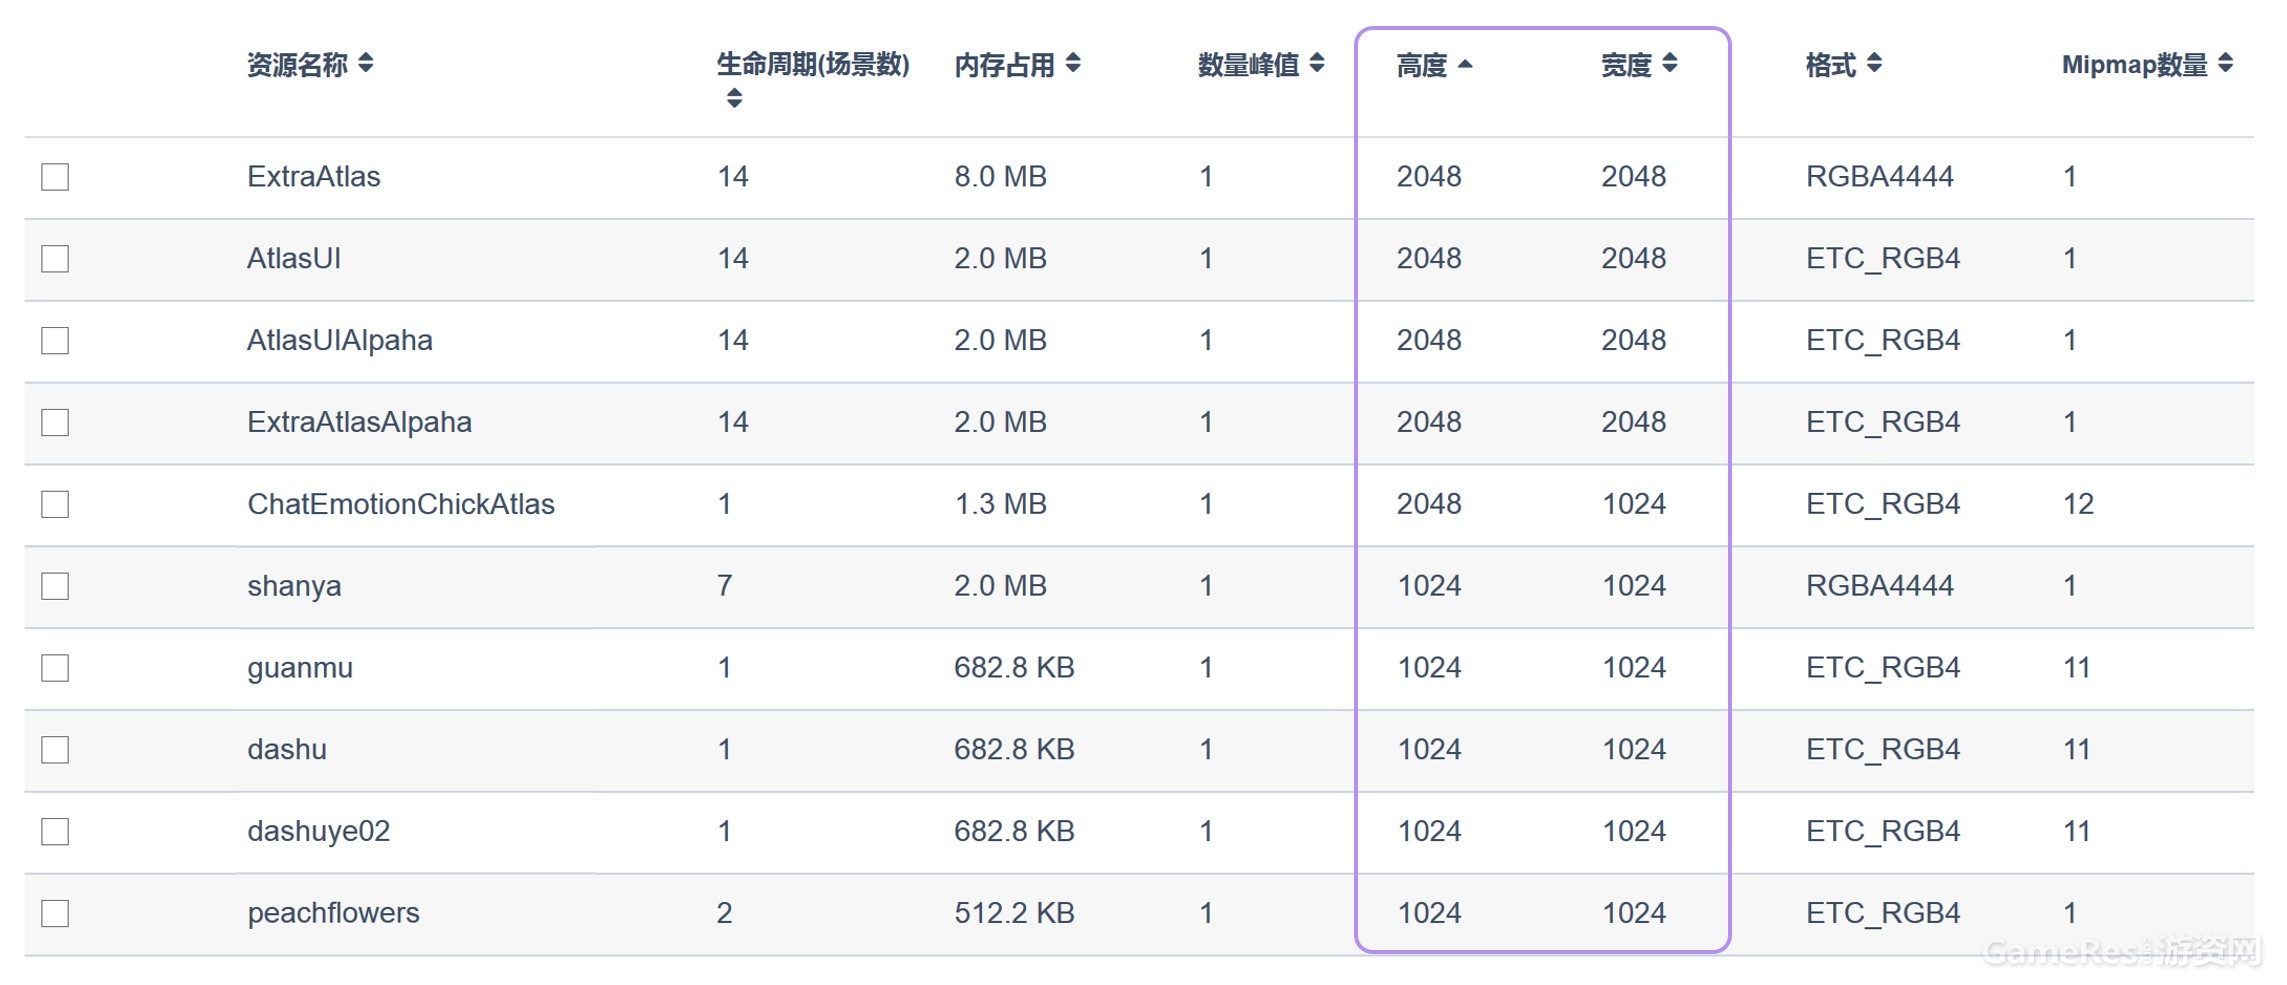
Task: Click the 生命周期(场景数) column header
Action: (813, 65)
